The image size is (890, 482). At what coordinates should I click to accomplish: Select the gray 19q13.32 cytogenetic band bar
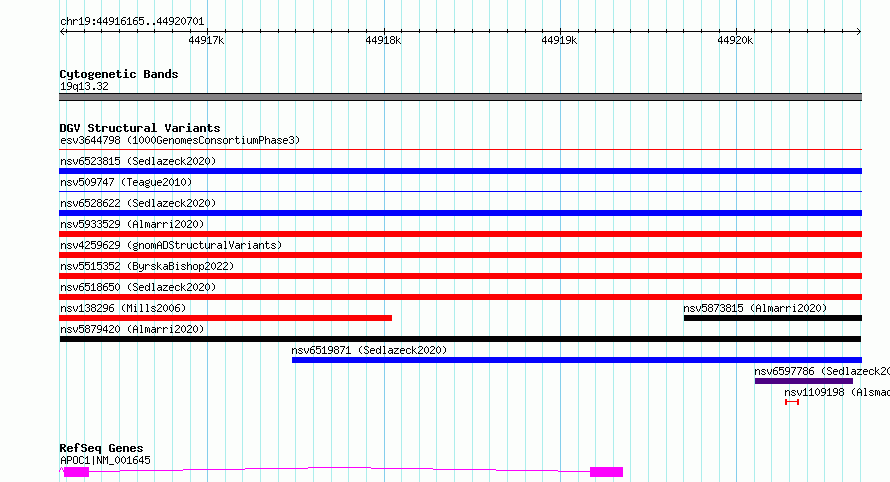tap(460, 97)
